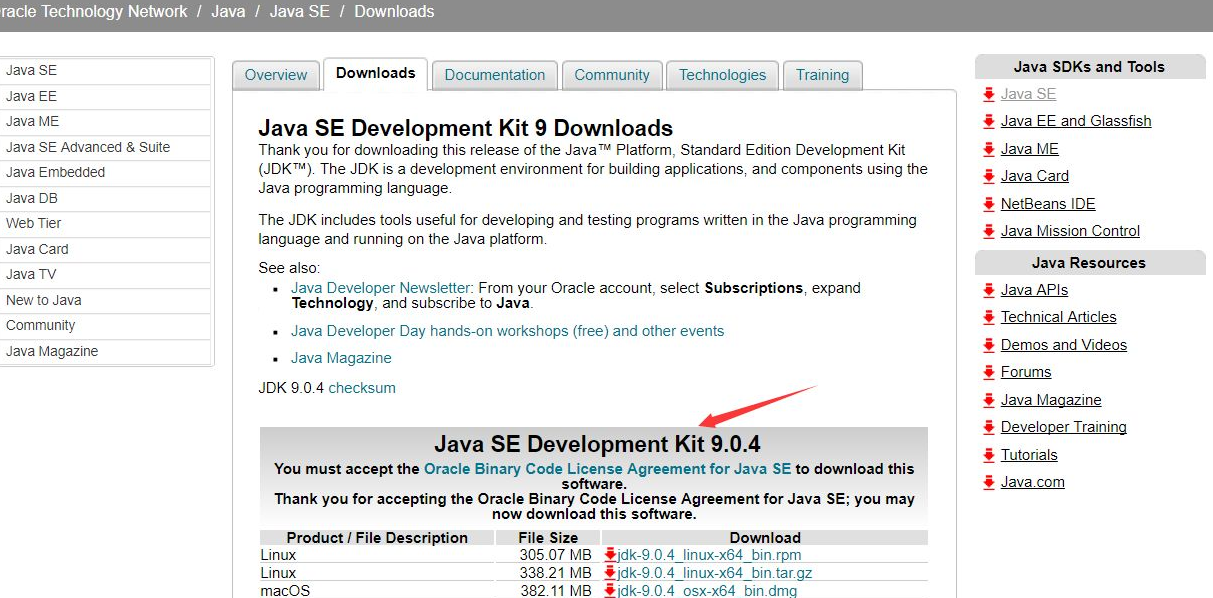Click the red arrow beside Tutorials
1213x598 pixels.
[988, 455]
